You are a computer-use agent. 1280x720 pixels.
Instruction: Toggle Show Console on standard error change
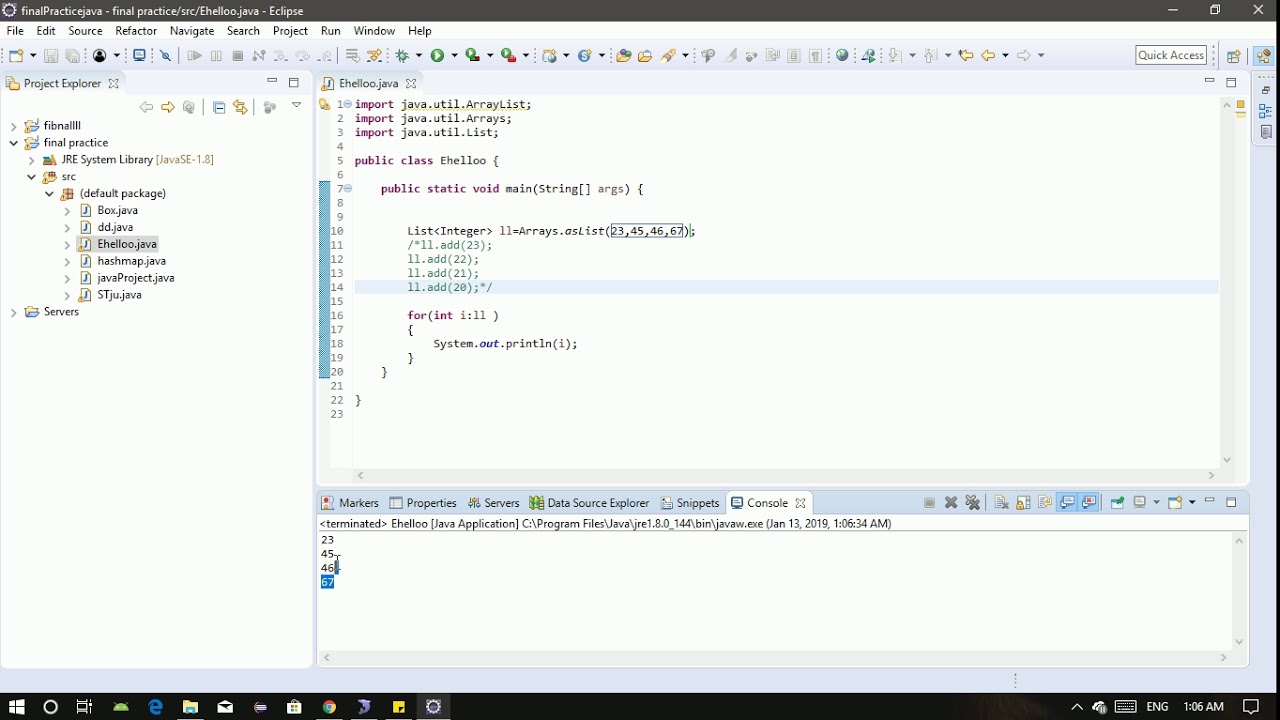click(1089, 503)
